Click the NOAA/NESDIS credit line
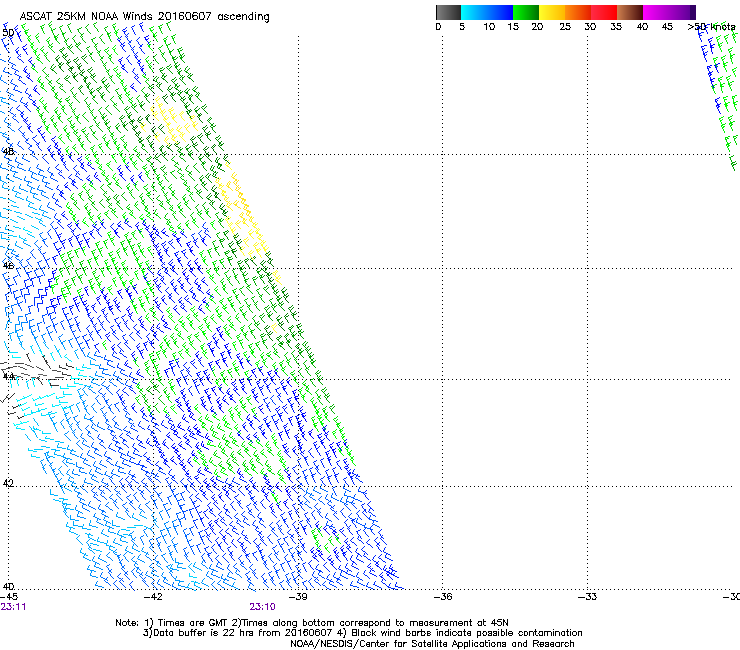This screenshot has height=650, width=740. tap(432, 644)
